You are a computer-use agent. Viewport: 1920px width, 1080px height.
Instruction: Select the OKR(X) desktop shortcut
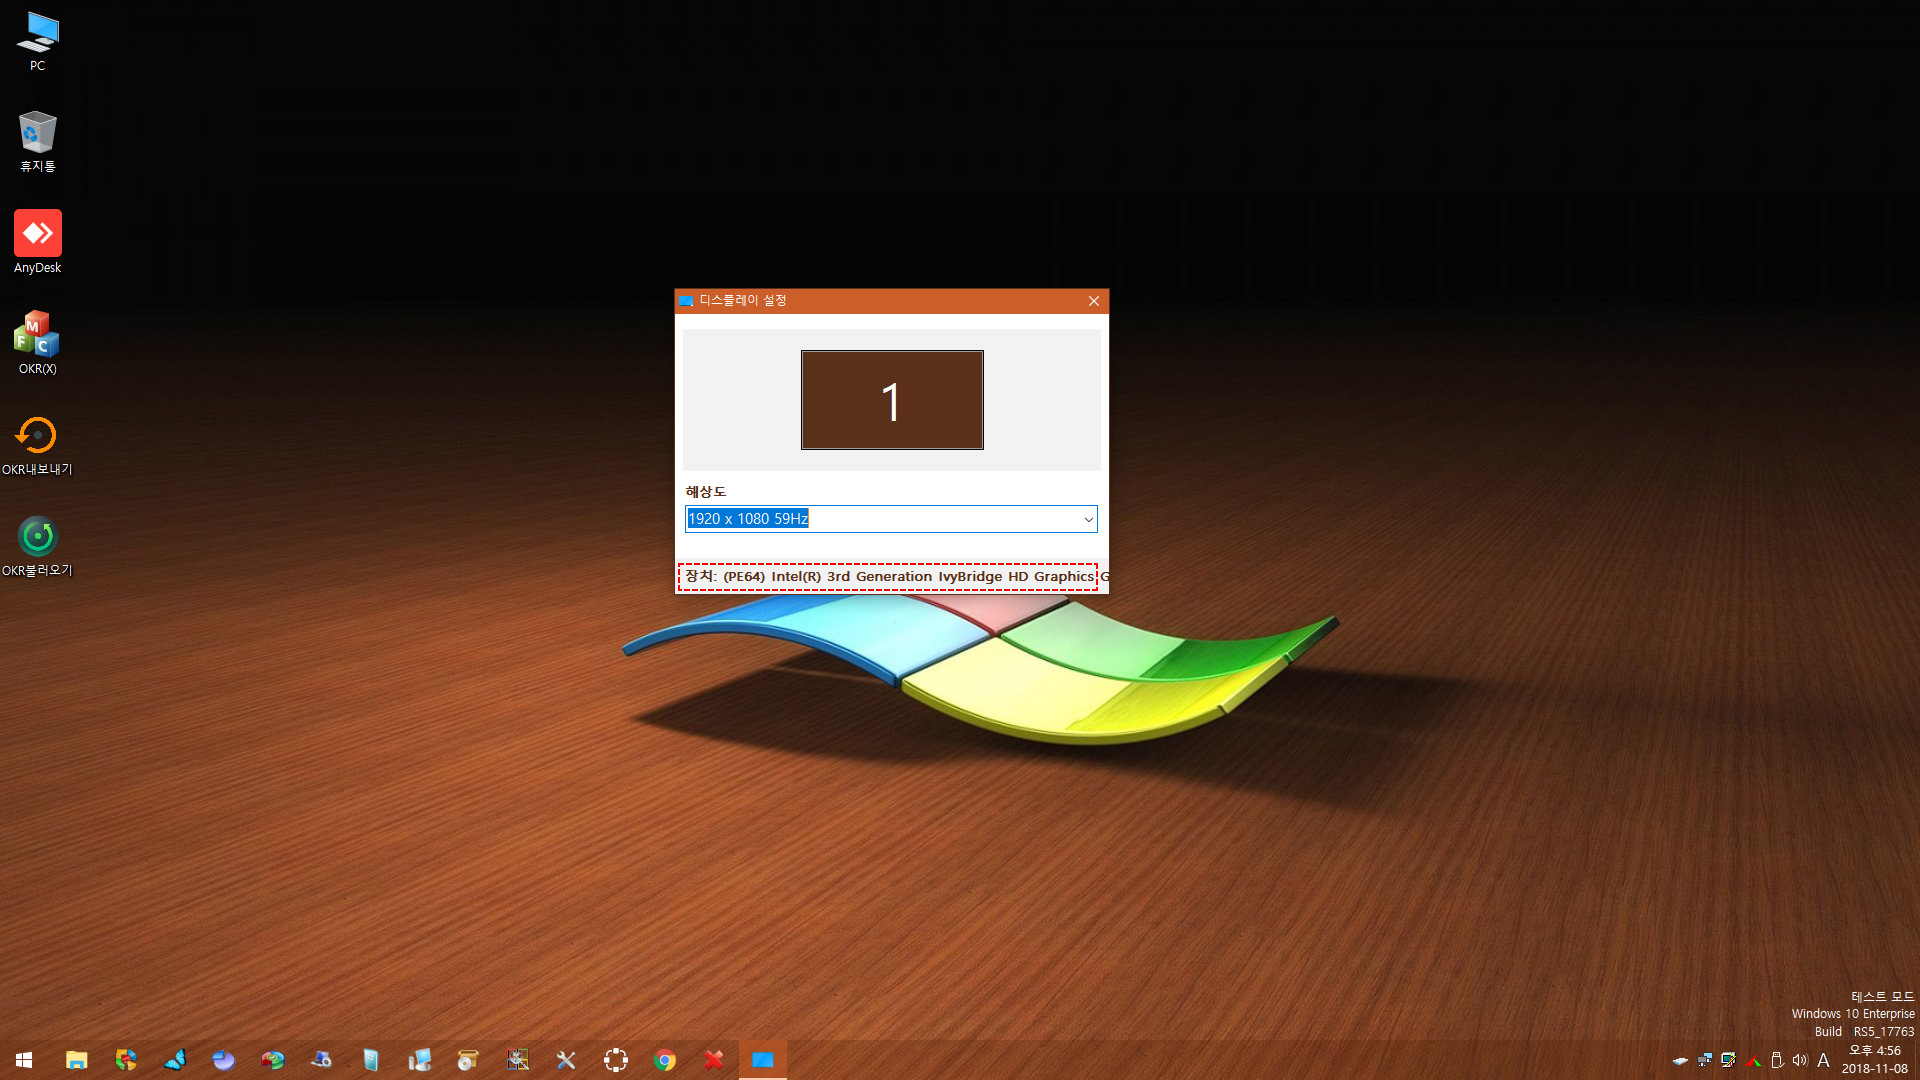pos(37,344)
